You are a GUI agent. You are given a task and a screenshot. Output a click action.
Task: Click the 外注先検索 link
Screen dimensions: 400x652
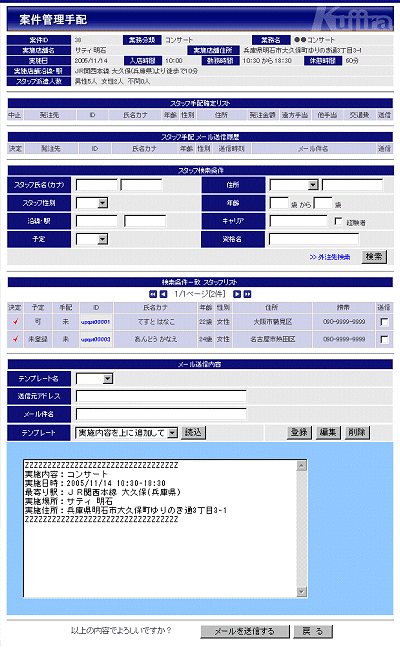click(330, 257)
